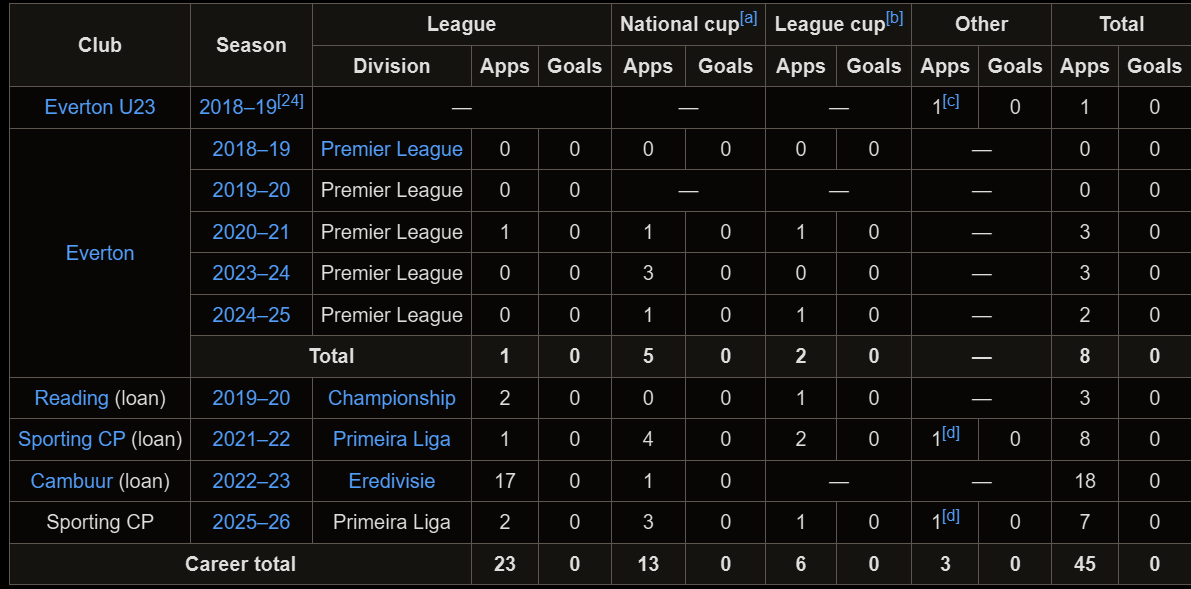
Task: Follow the Reading loan club link
Action: pyautogui.click(x=71, y=398)
